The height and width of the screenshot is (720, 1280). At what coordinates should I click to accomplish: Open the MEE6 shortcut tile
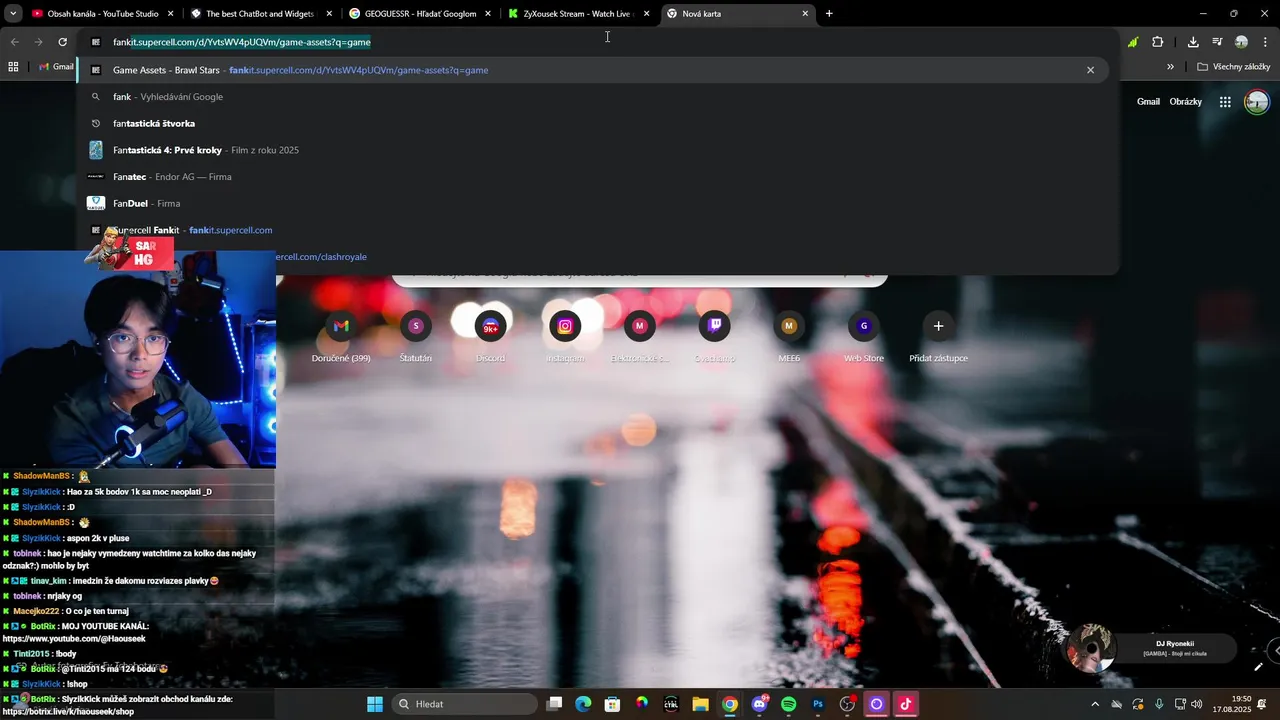(x=789, y=337)
